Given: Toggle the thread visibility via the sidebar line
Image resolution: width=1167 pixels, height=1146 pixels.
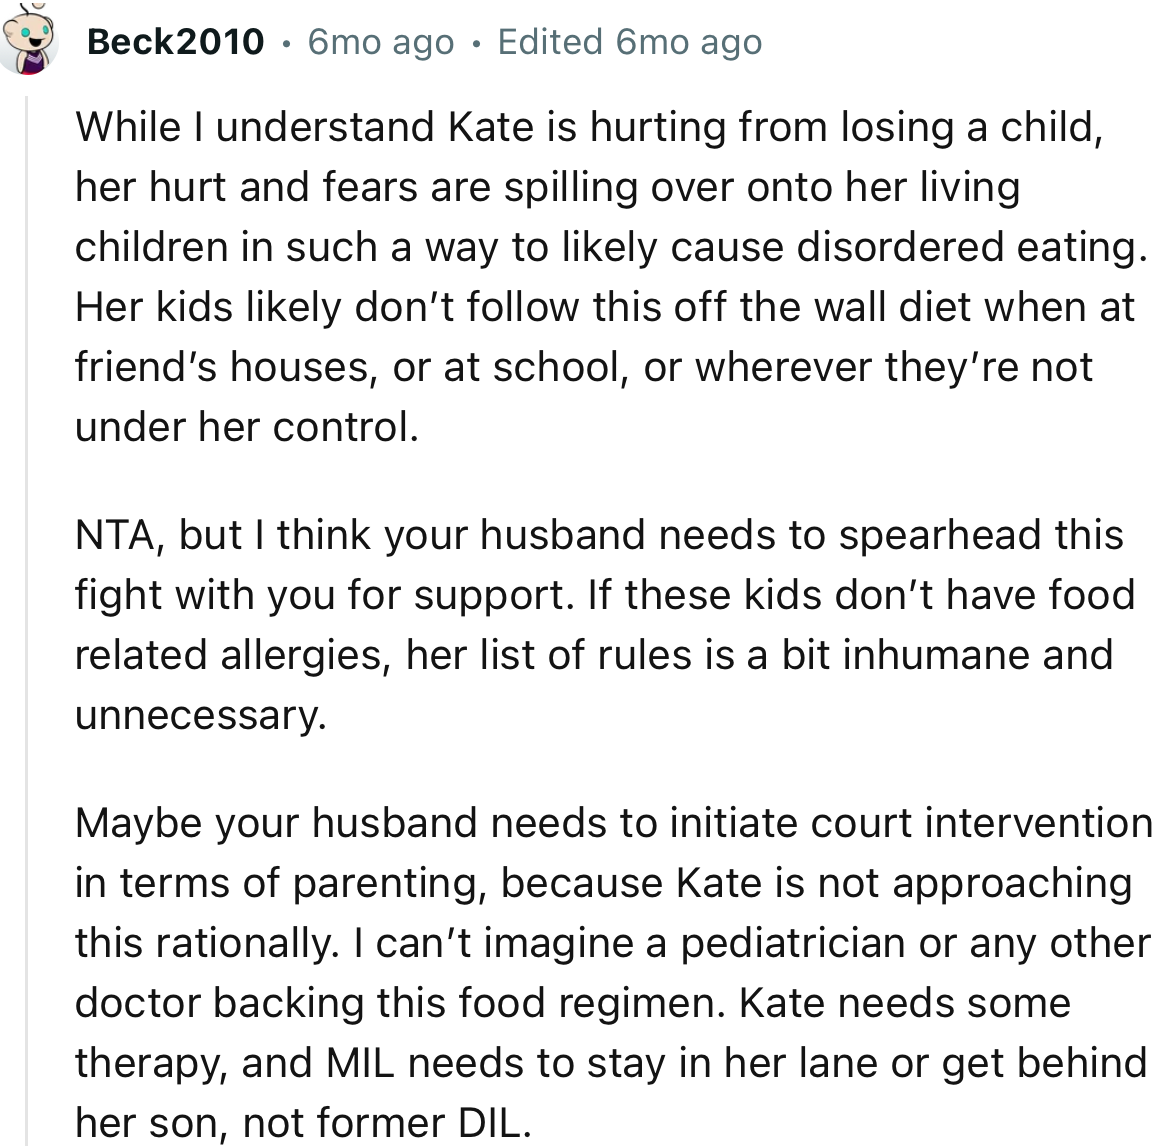Looking at the screenshot, I should click(29, 600).
